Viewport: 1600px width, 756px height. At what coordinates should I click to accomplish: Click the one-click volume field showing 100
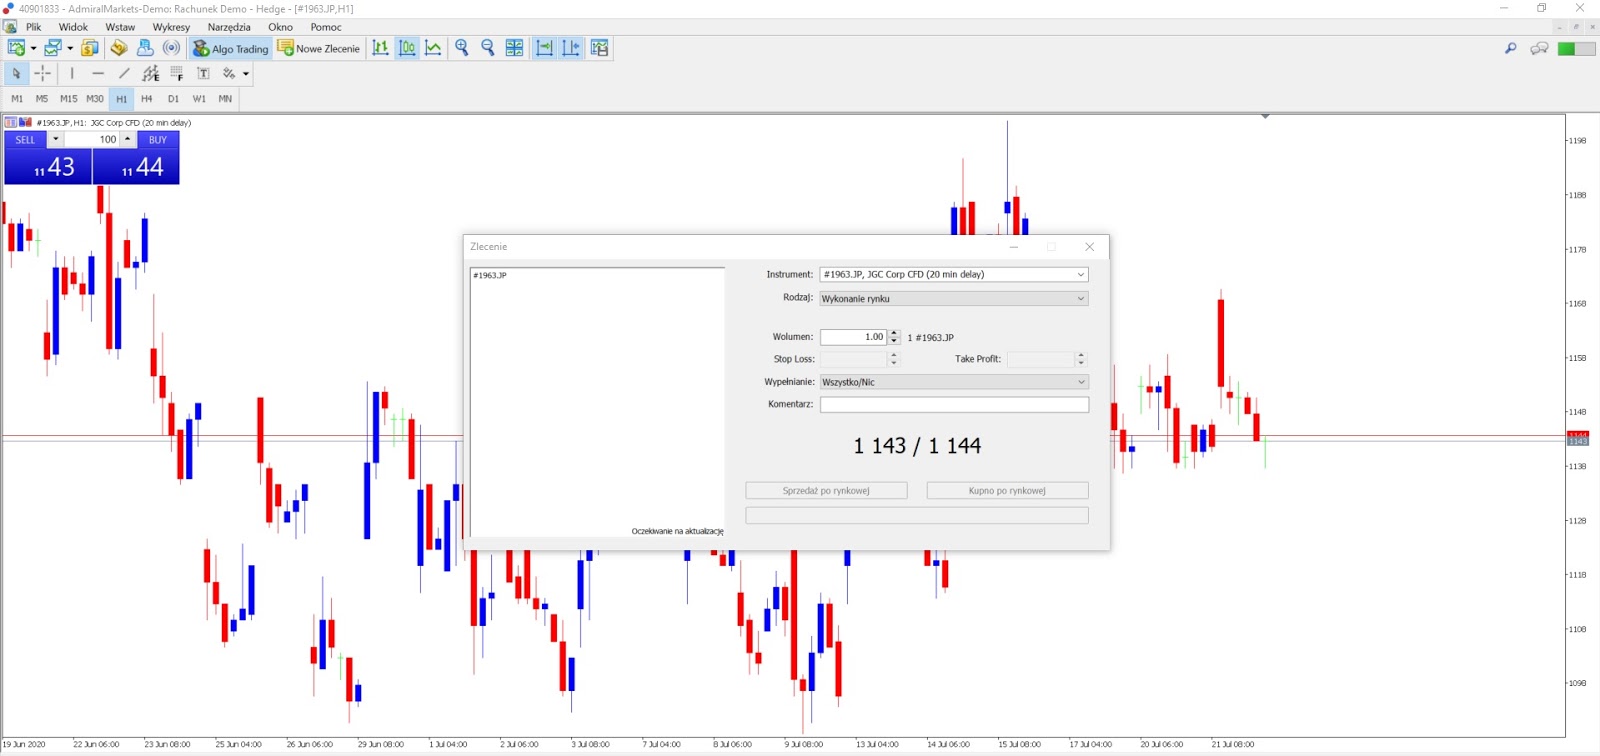point(92,140)
